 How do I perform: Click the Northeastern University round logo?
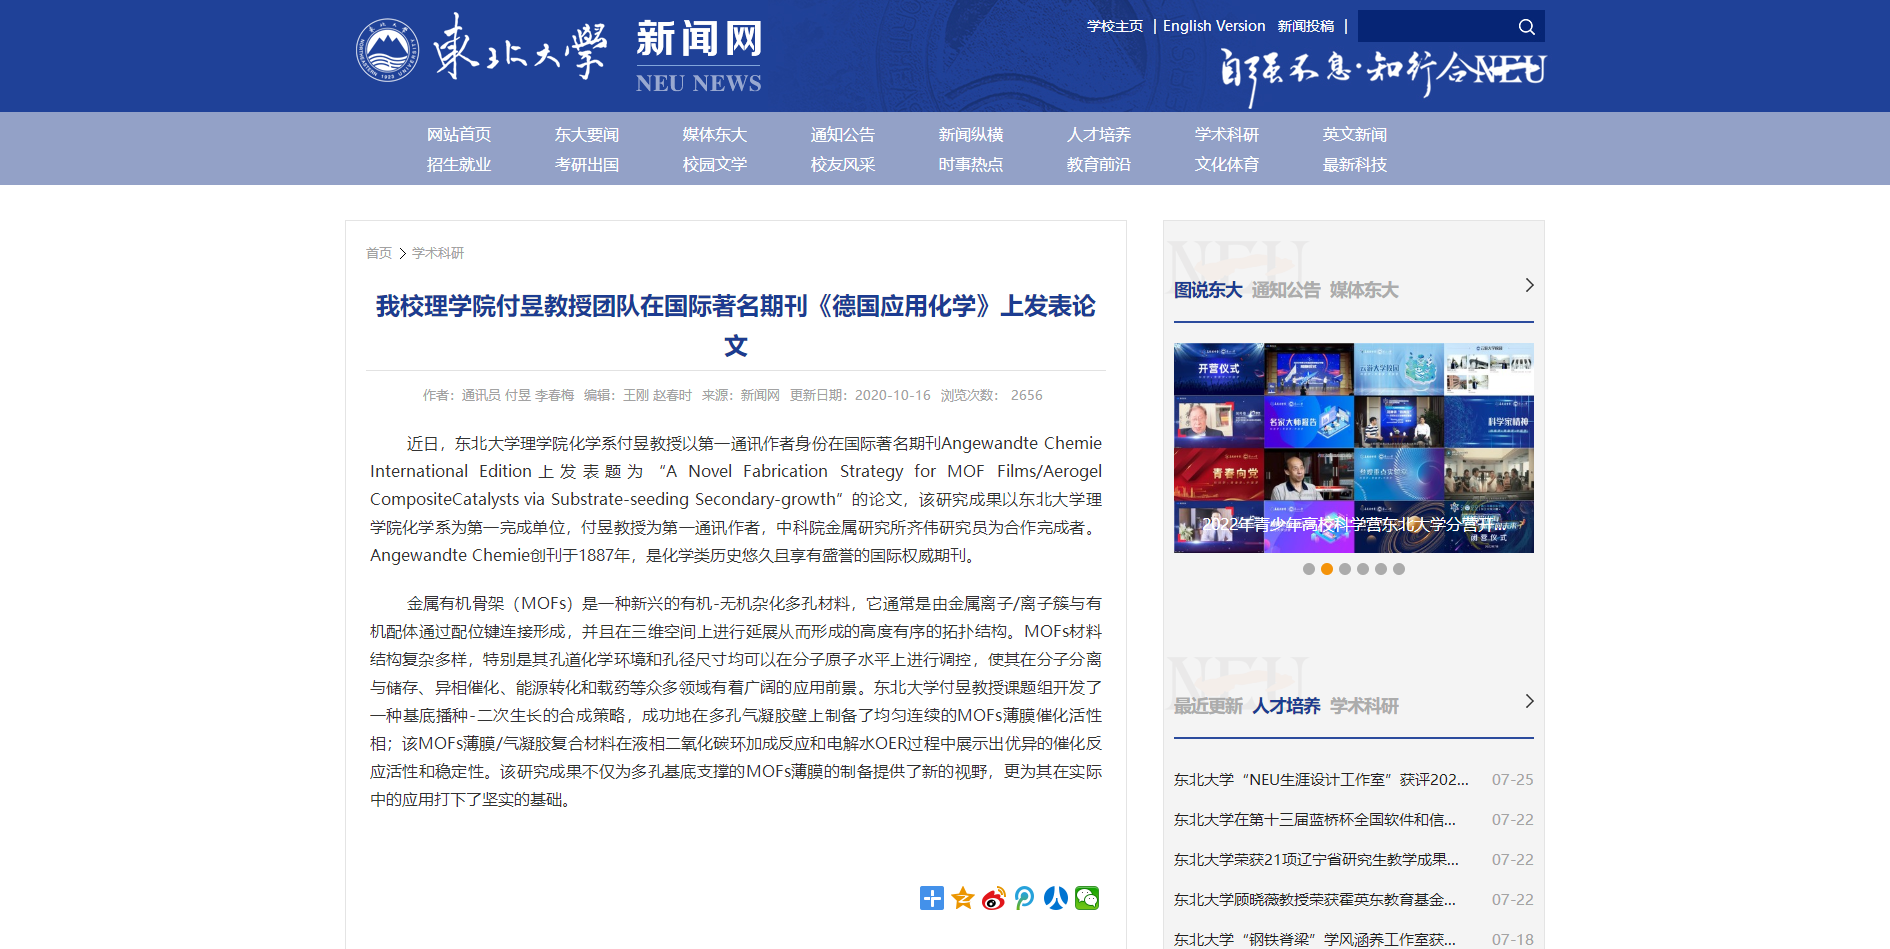click(388, 50)
